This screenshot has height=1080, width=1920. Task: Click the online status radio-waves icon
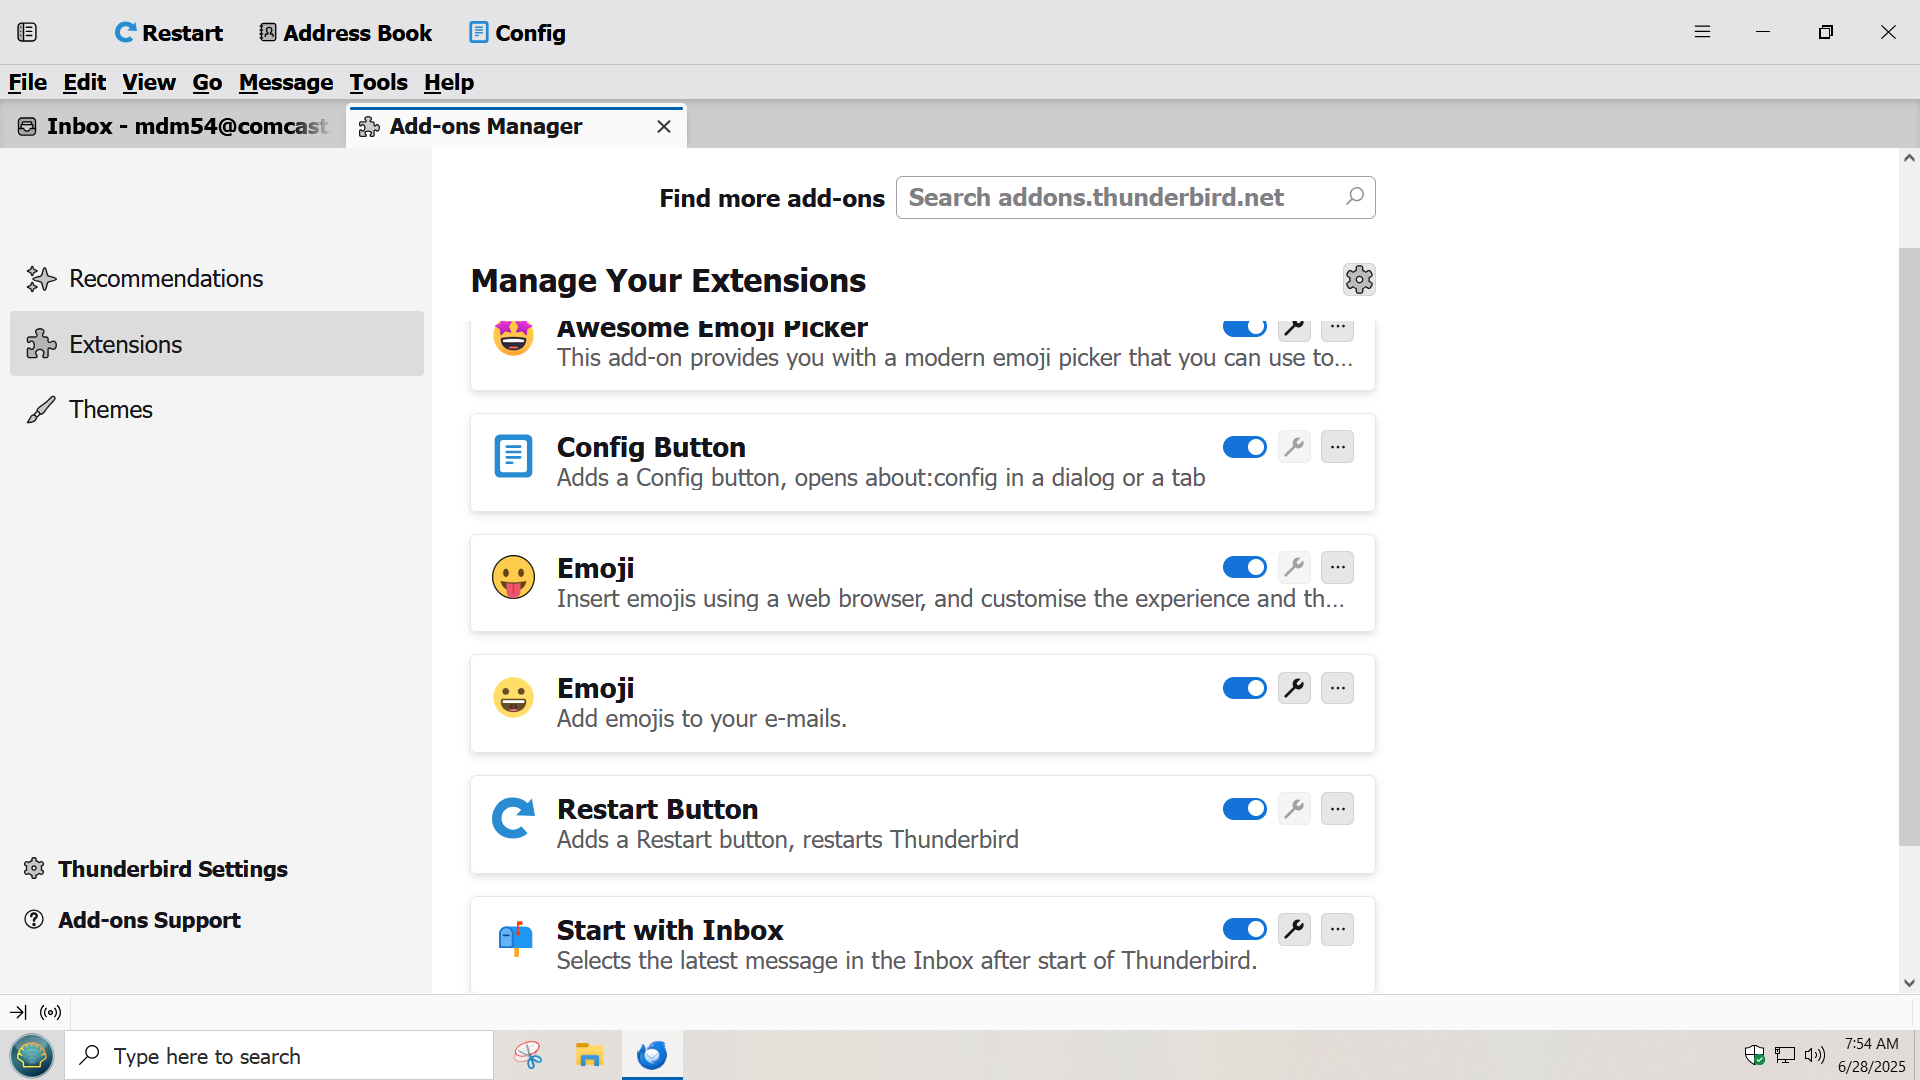coord(51,1012)
